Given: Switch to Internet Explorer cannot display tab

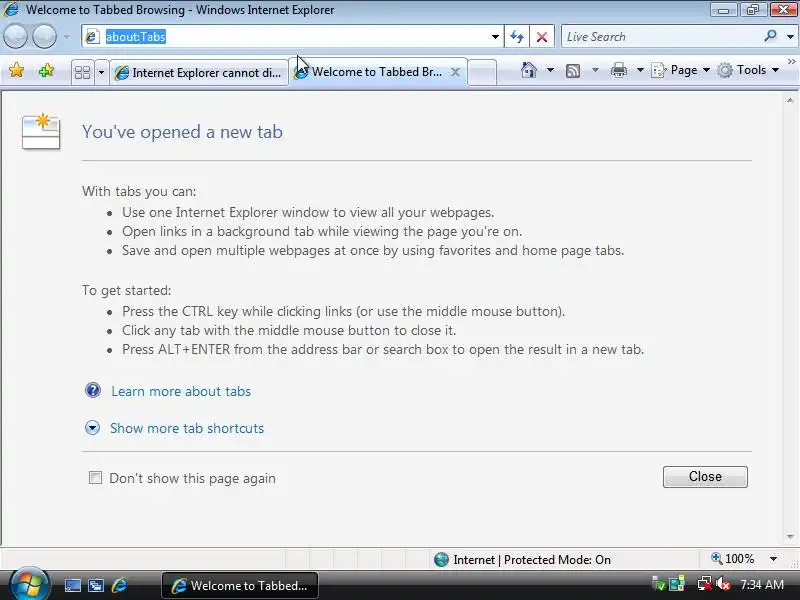Looking at the screenshot, I should 198,72.
